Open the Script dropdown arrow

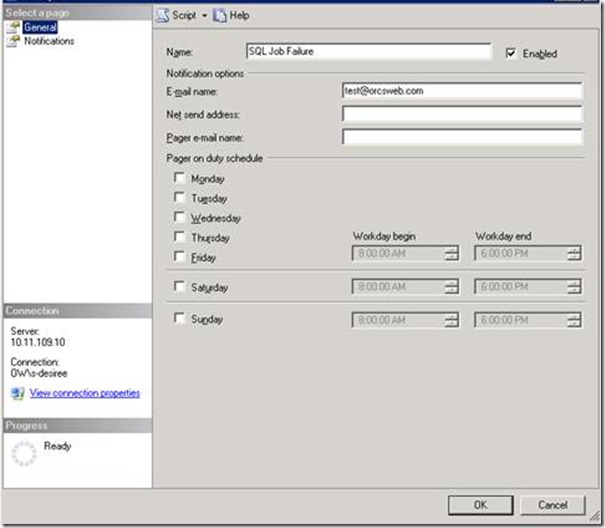(x=205, y=16)
